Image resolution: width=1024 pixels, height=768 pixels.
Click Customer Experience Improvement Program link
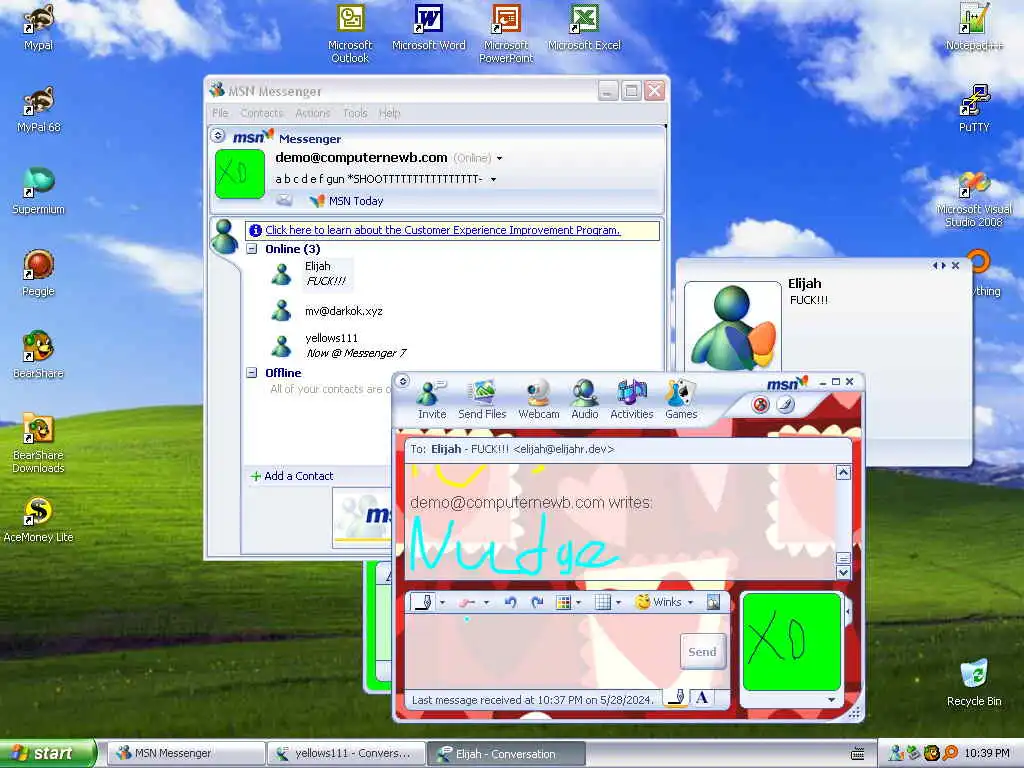[443, 230]
